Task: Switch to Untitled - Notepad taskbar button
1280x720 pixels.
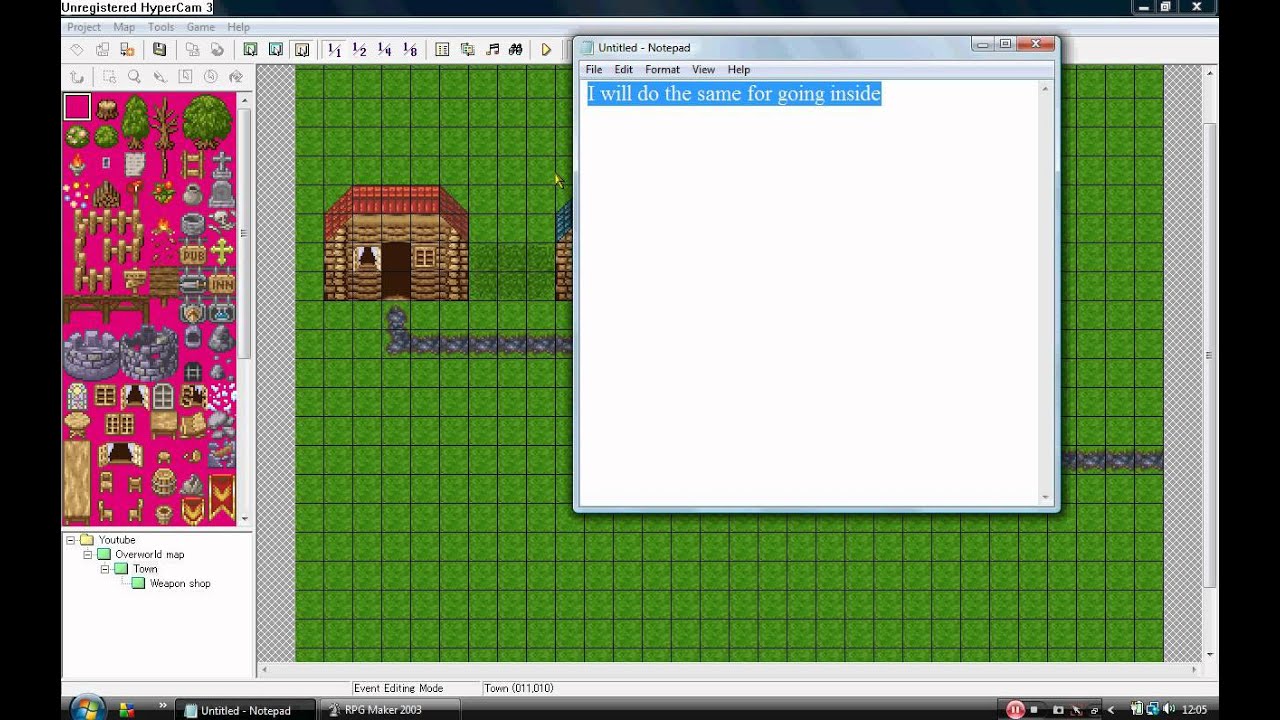Action: (245, 710)
